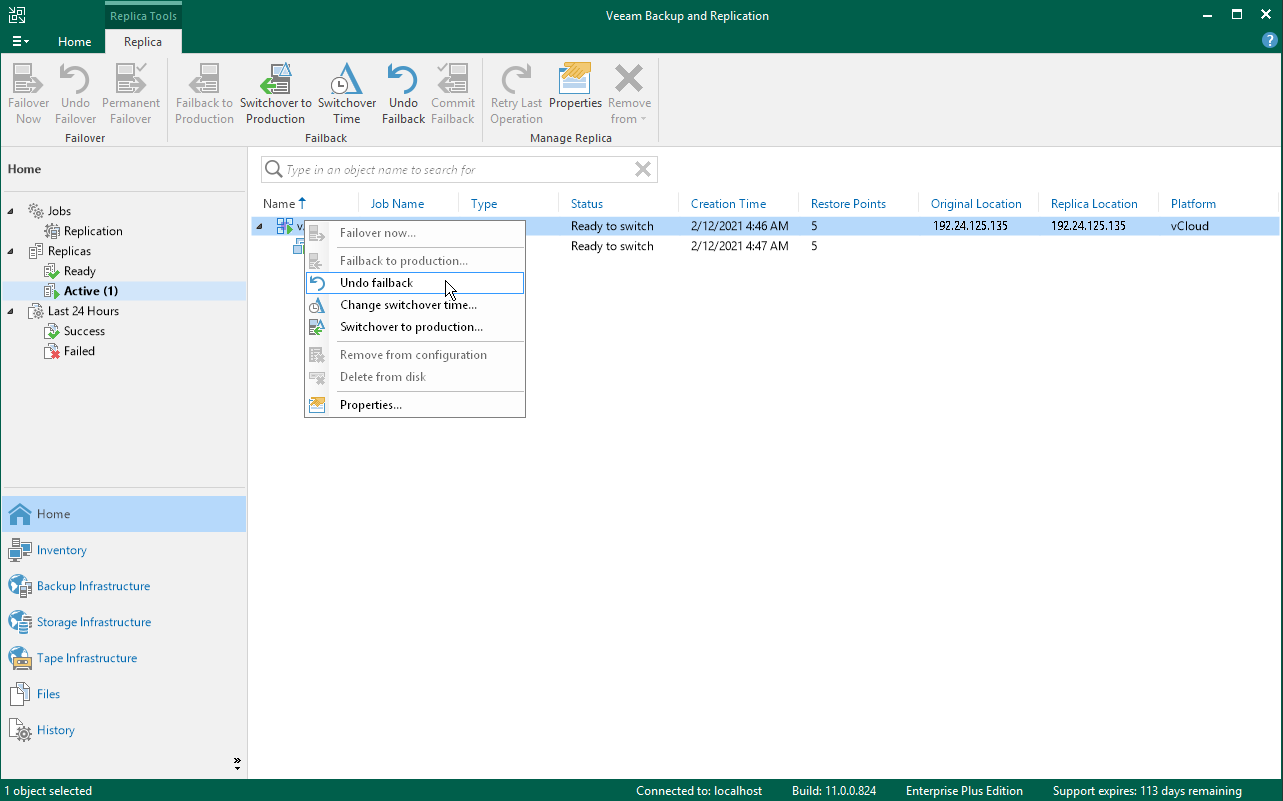The image size is (1283, 801).
Task: Open the History navigation view
Action: pyautogui.click(x=123, y=730)
